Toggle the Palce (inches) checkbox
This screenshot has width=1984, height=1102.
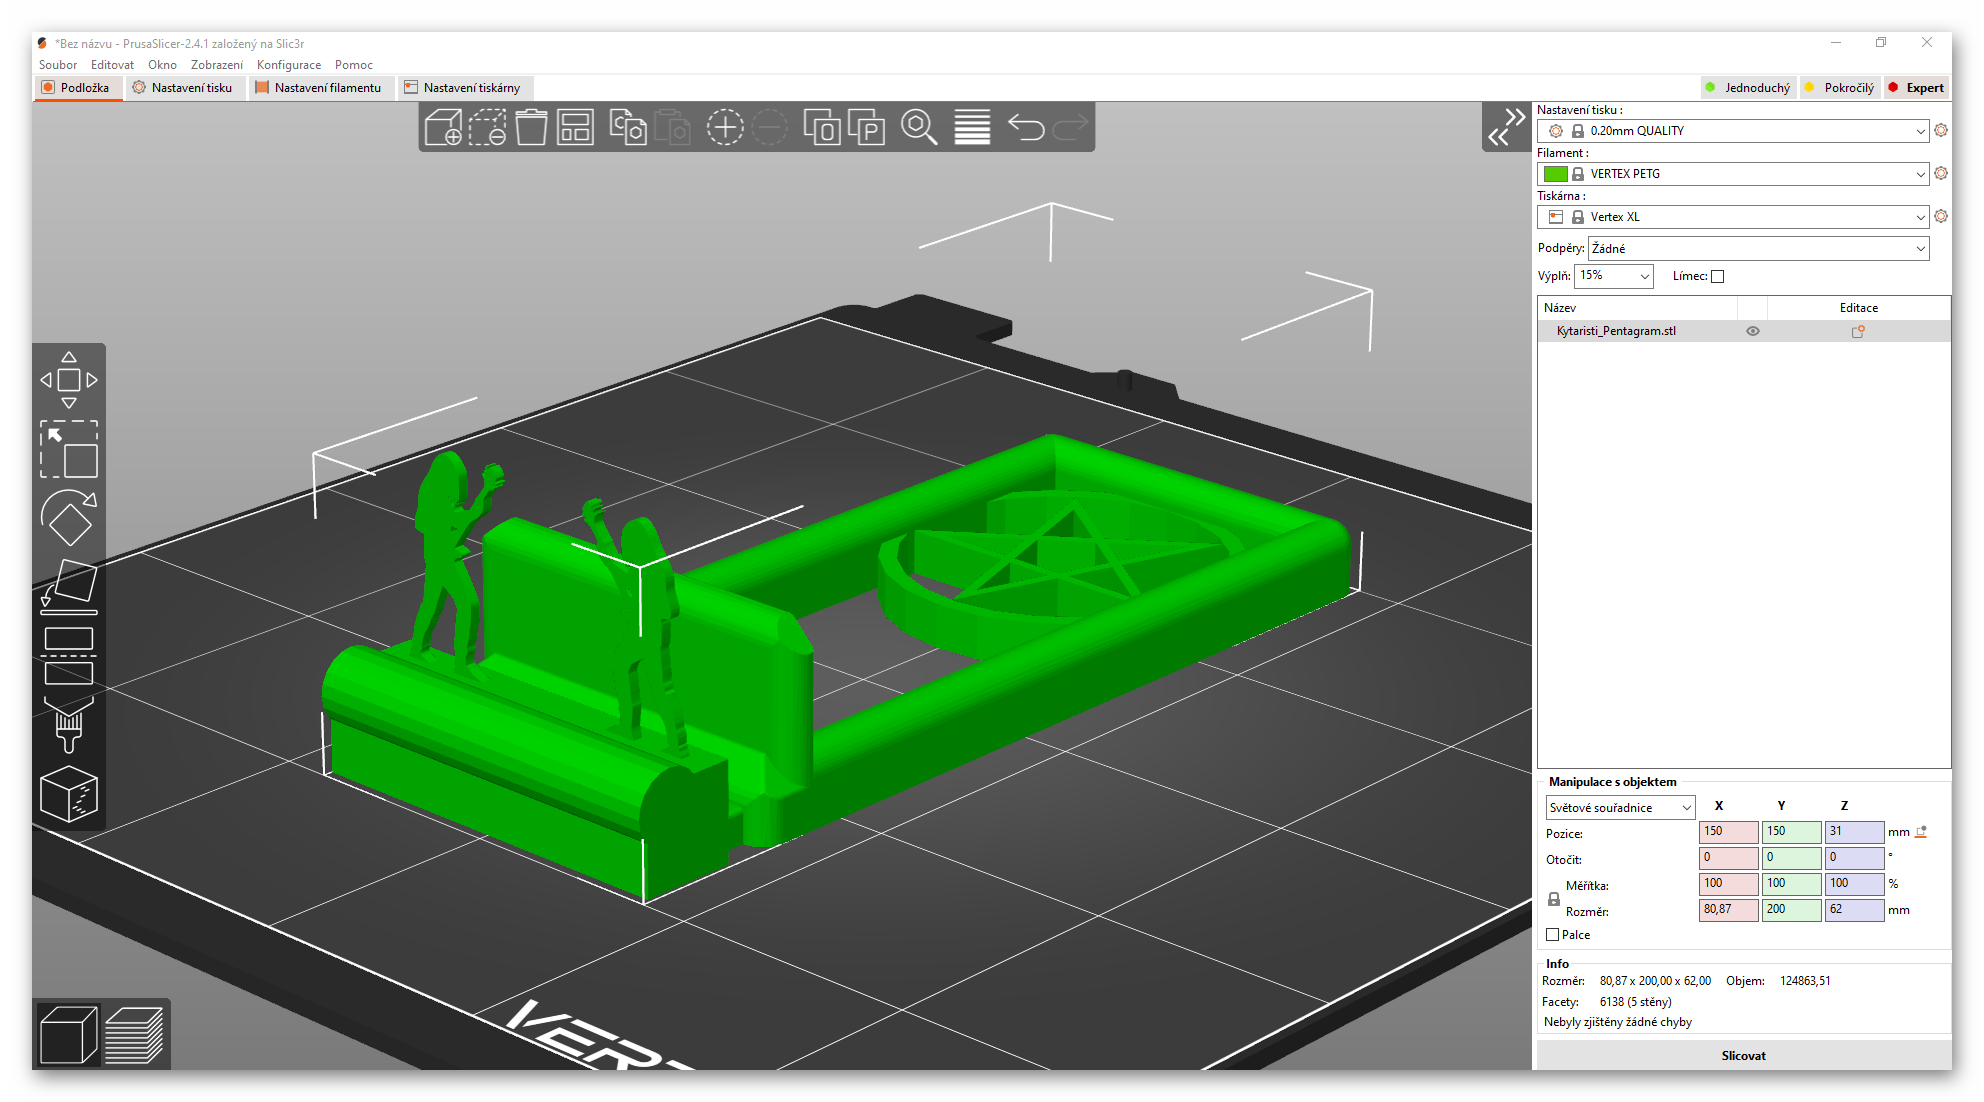(x=1553, y=935)
